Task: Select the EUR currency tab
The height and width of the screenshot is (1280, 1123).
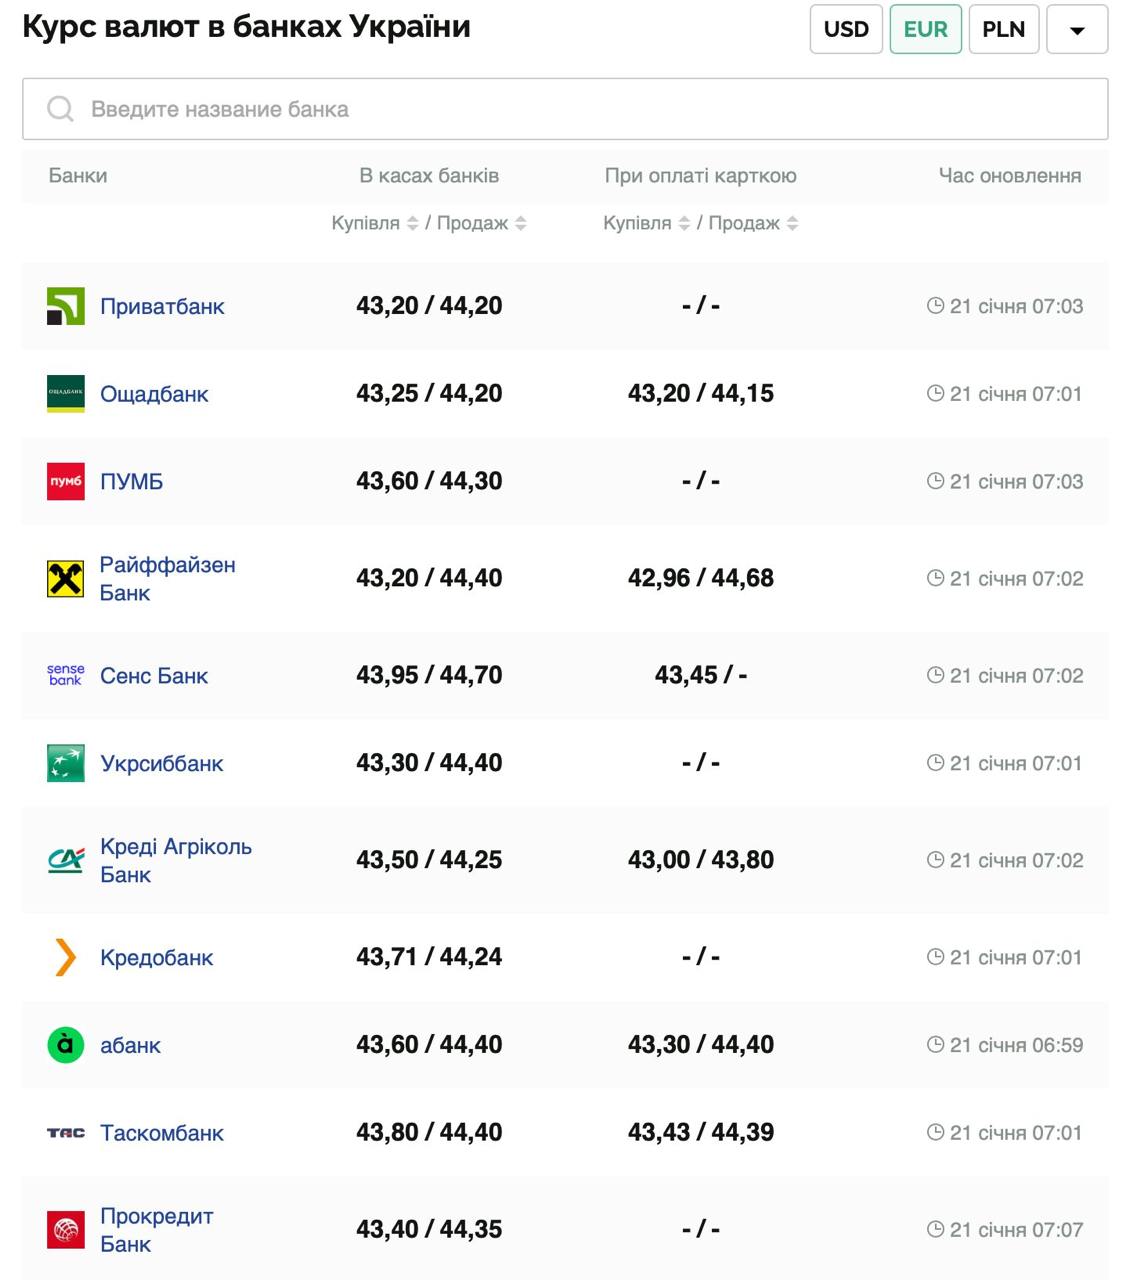Action: click(x=925, y=30)
